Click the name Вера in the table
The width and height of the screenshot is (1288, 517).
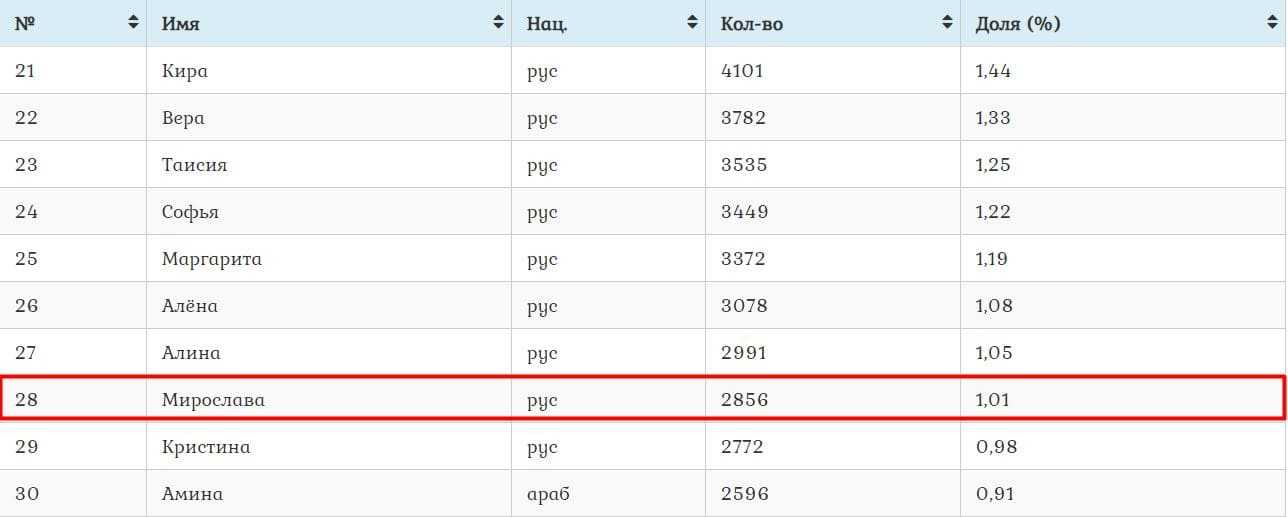click(183, 118)
